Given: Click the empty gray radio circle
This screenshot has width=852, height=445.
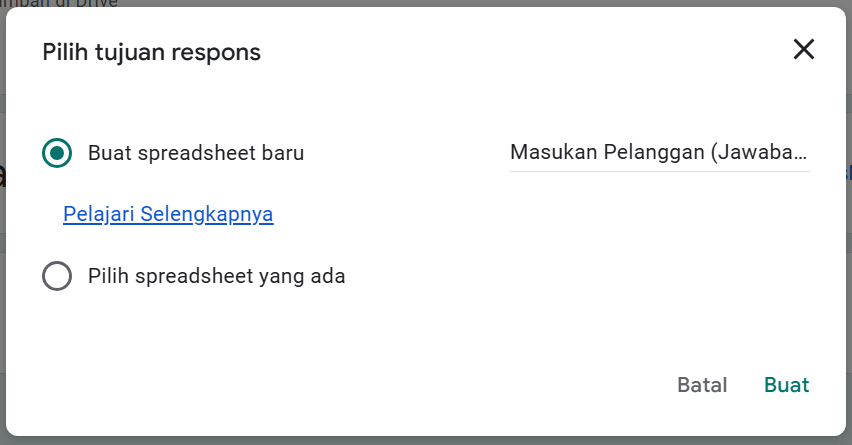Looking at the screenshot, I should point(57,276).
